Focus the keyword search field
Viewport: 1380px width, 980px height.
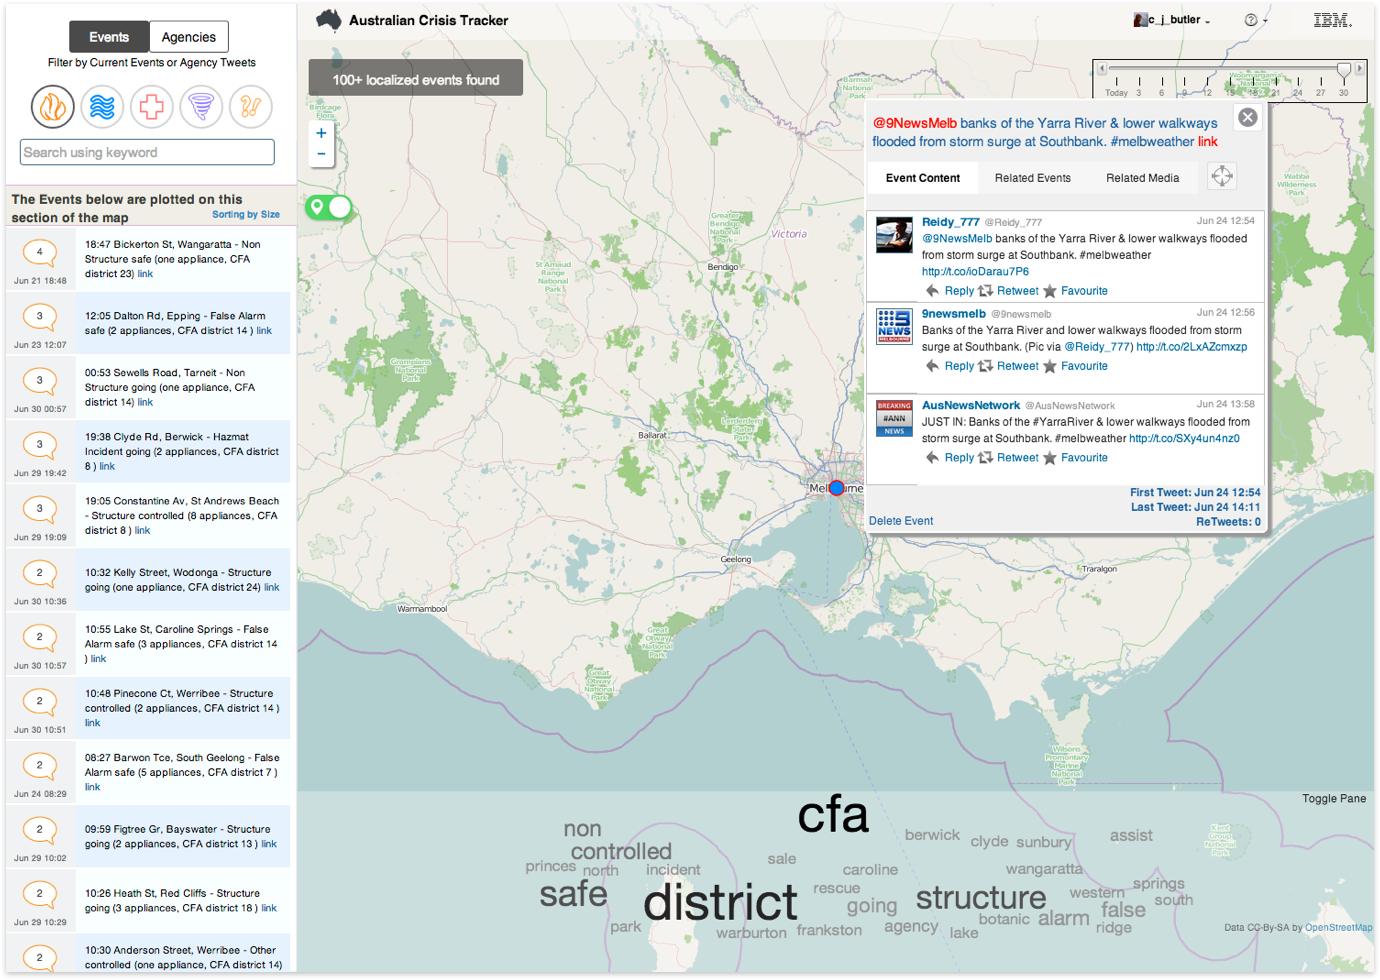pyautogui.click(x=147, y=152)
